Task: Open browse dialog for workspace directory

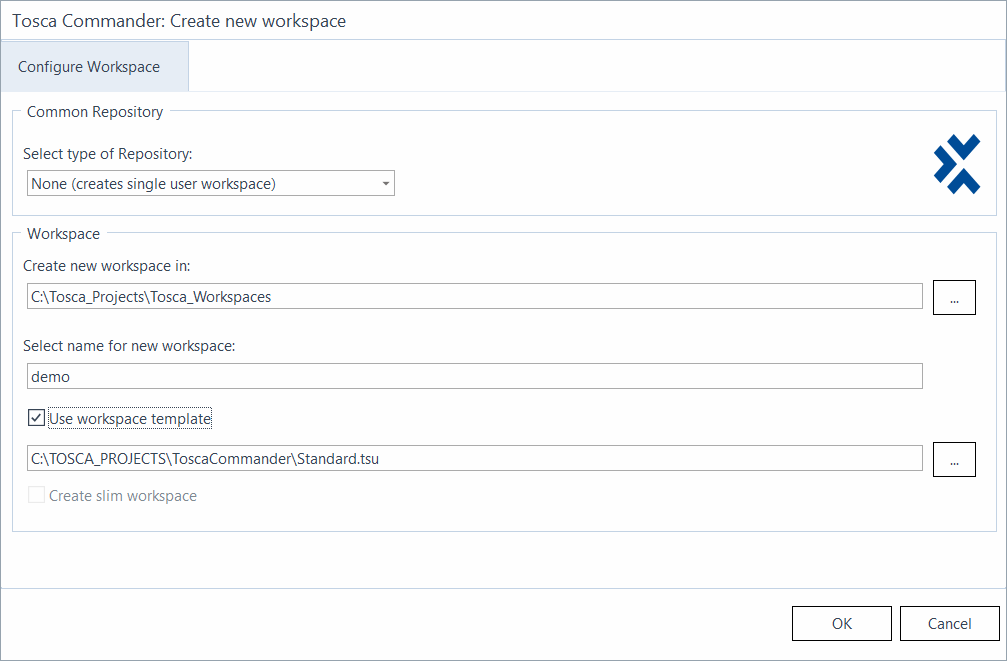Action: point(954,297)
